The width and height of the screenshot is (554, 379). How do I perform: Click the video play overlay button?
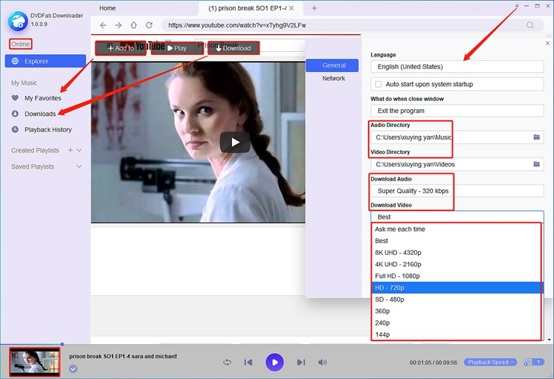(235, 142)
